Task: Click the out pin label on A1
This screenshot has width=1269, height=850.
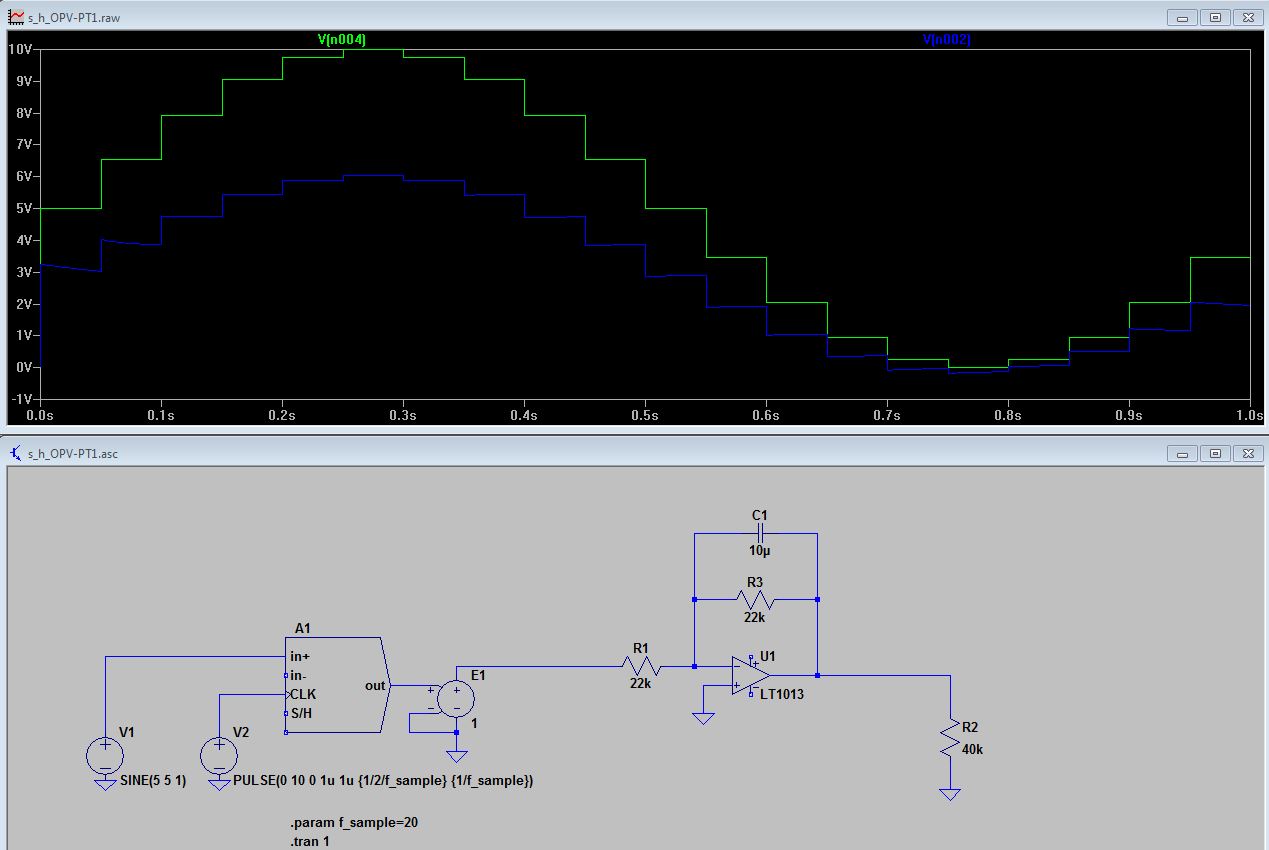Action: tap(375, 686)
